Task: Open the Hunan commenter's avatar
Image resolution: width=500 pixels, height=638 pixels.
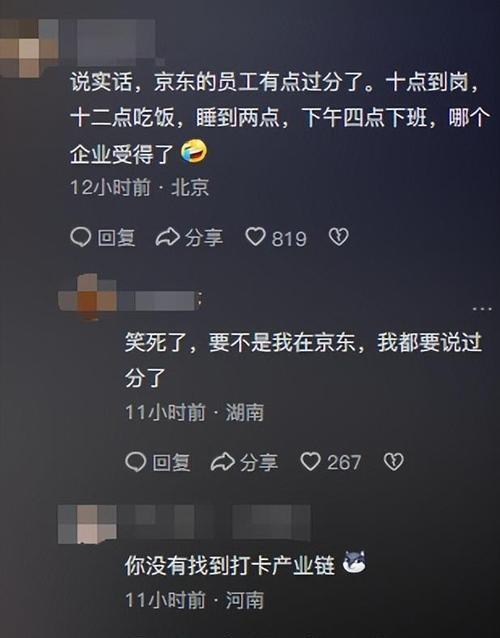Action: (87, 297)
